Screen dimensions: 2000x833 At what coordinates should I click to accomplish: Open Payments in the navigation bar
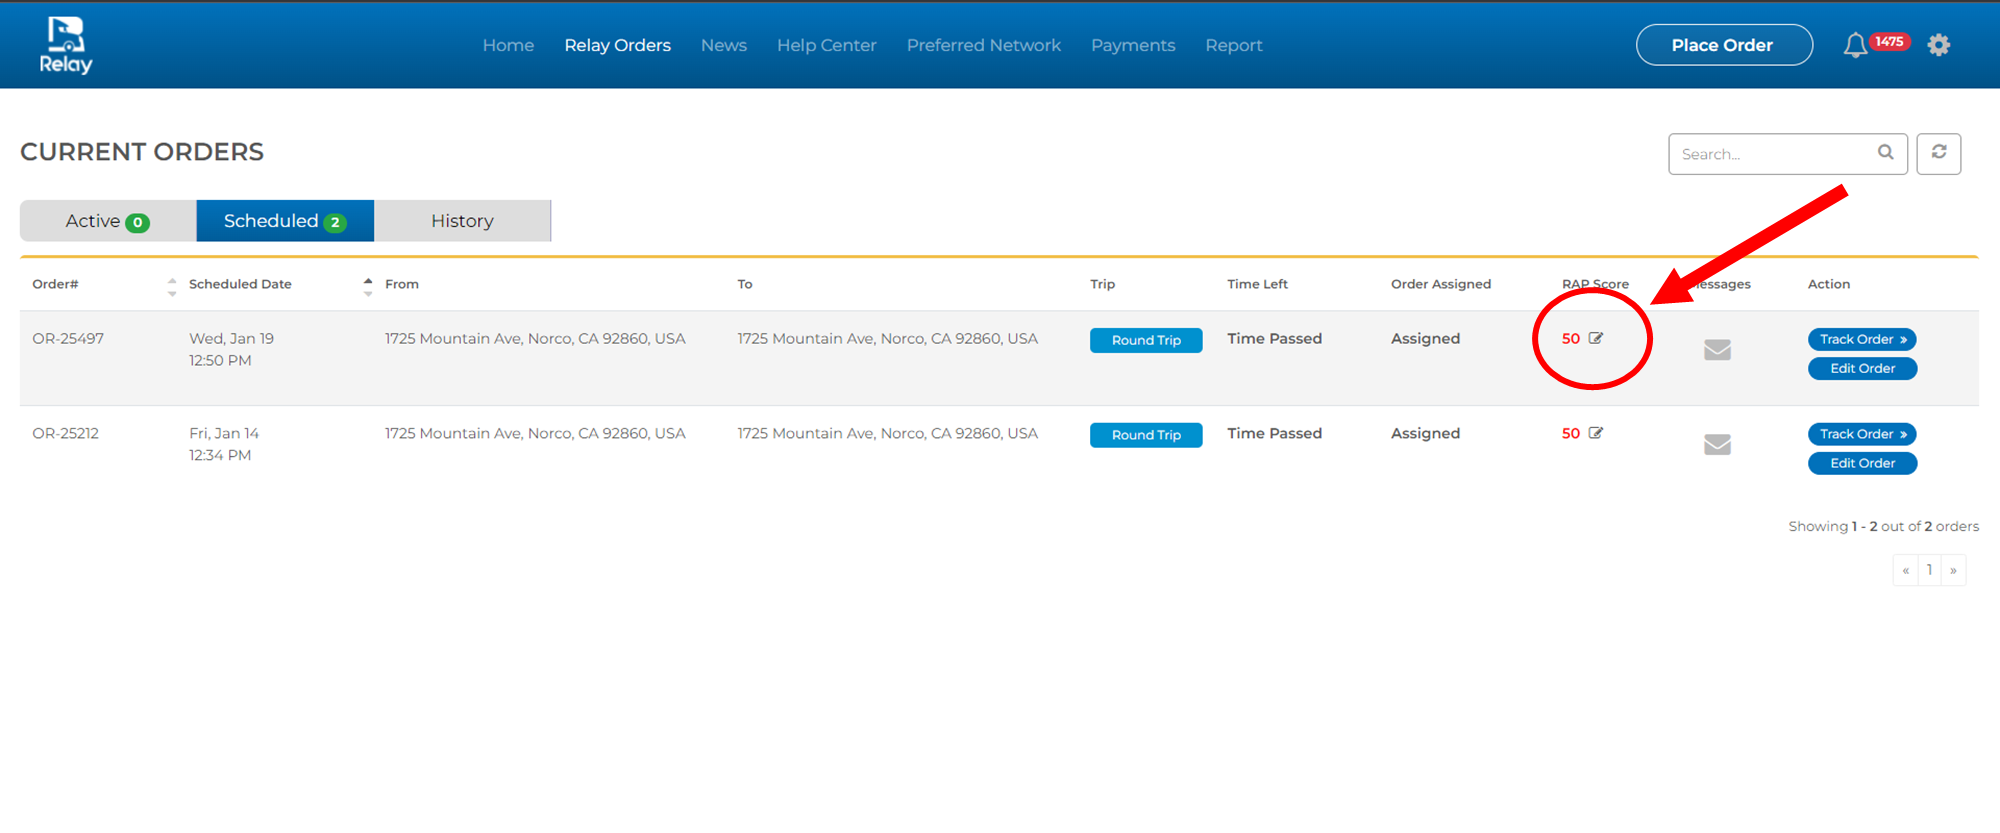point(1133,45)
